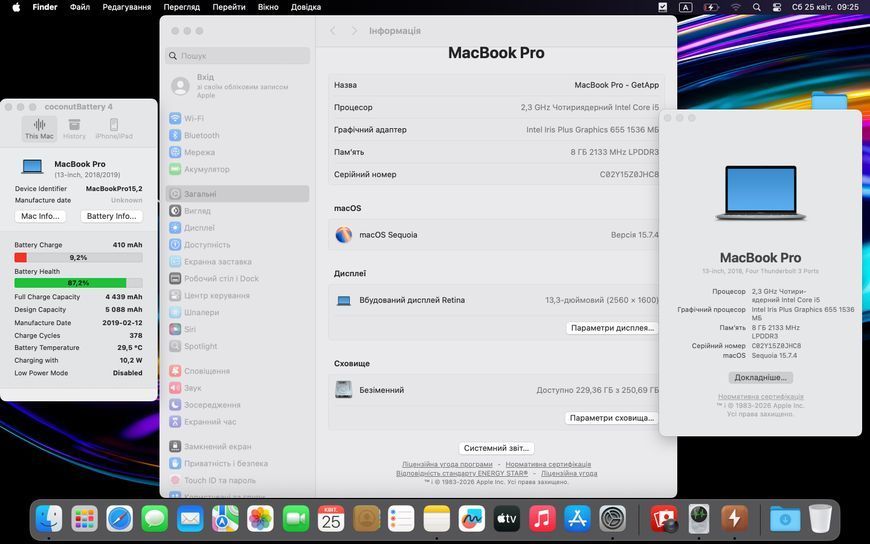
Task: Switch to iPhone/iPad tab in coconutBattery
Action: [x=114, y=129]
